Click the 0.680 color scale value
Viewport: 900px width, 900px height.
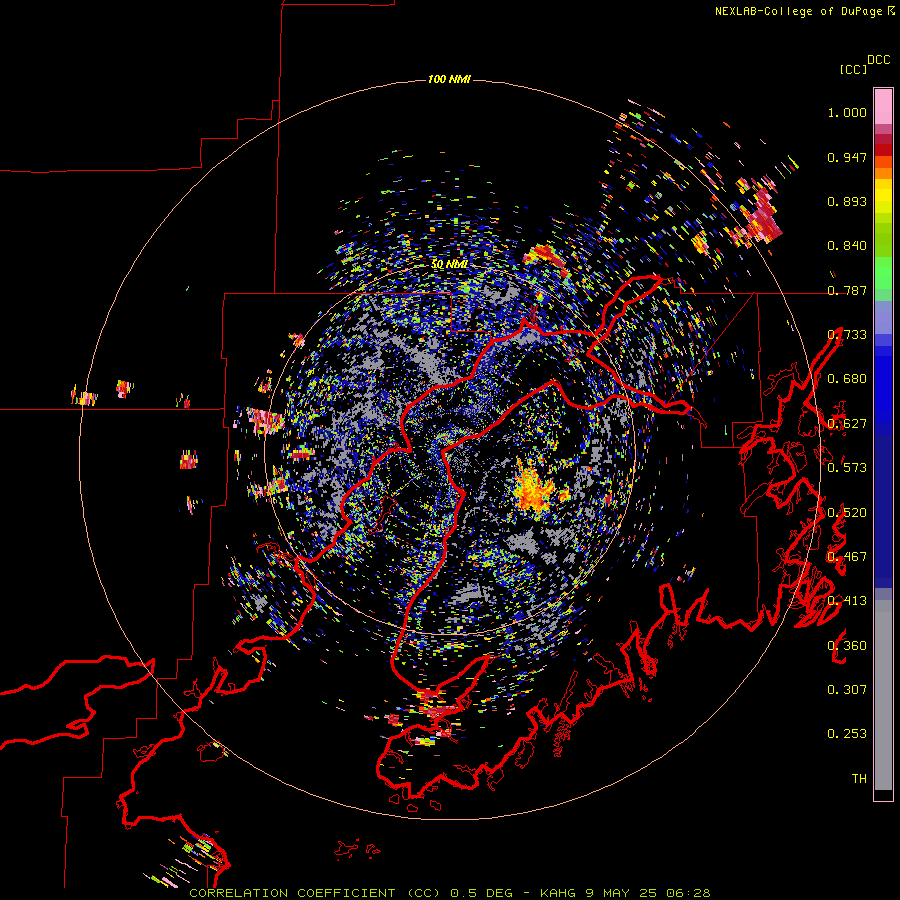pos(847,379)
